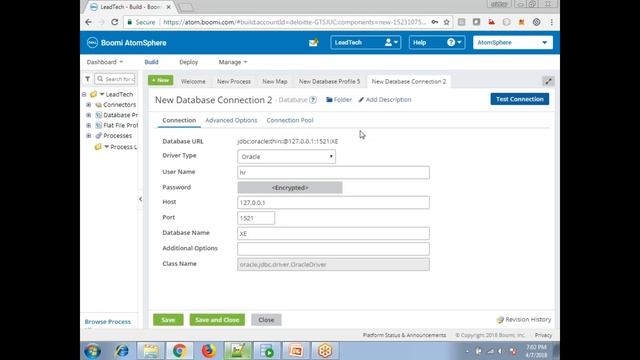This screenshot has height=360, width=640.
Task: Switch to the New Map tab
Action: click(x=275, y=82)
